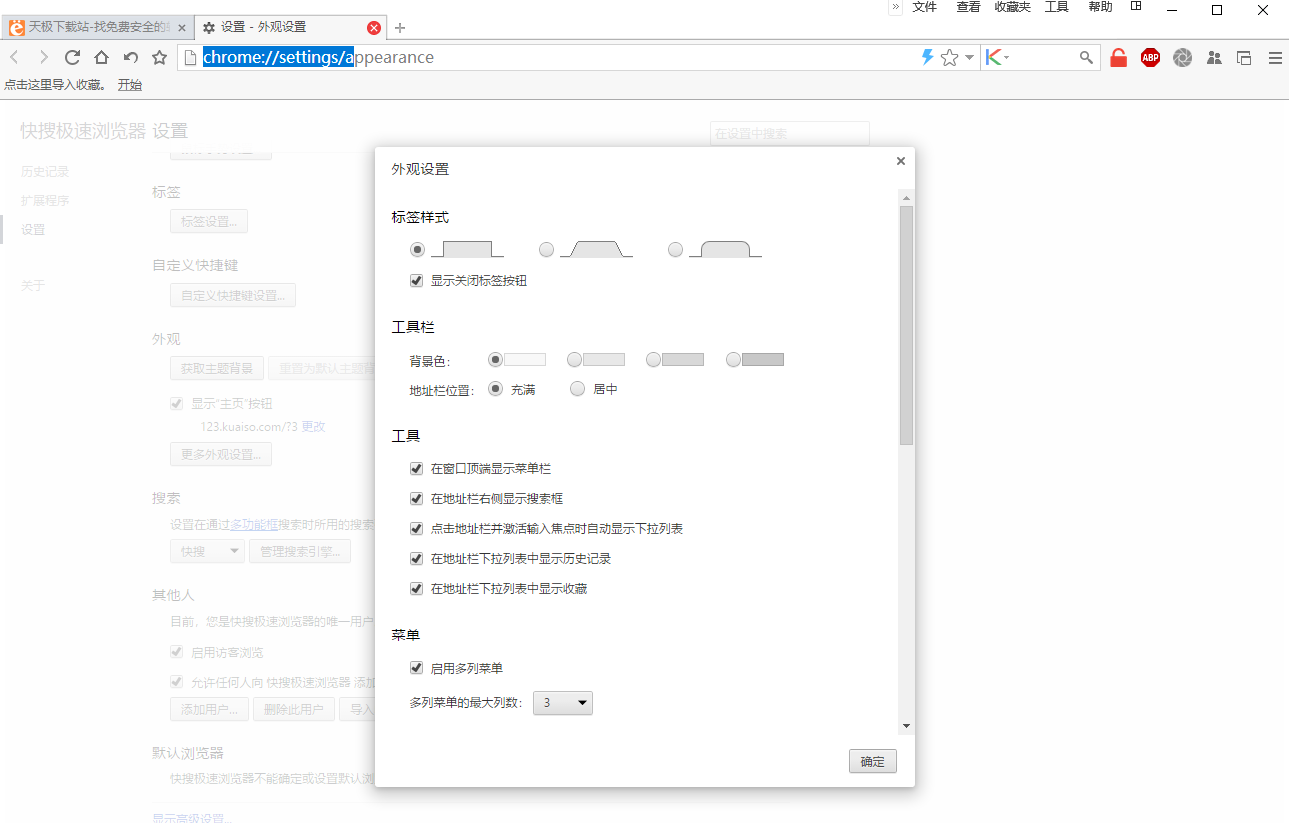Open the 快搜 search engine dropdown

click(207, 550)
